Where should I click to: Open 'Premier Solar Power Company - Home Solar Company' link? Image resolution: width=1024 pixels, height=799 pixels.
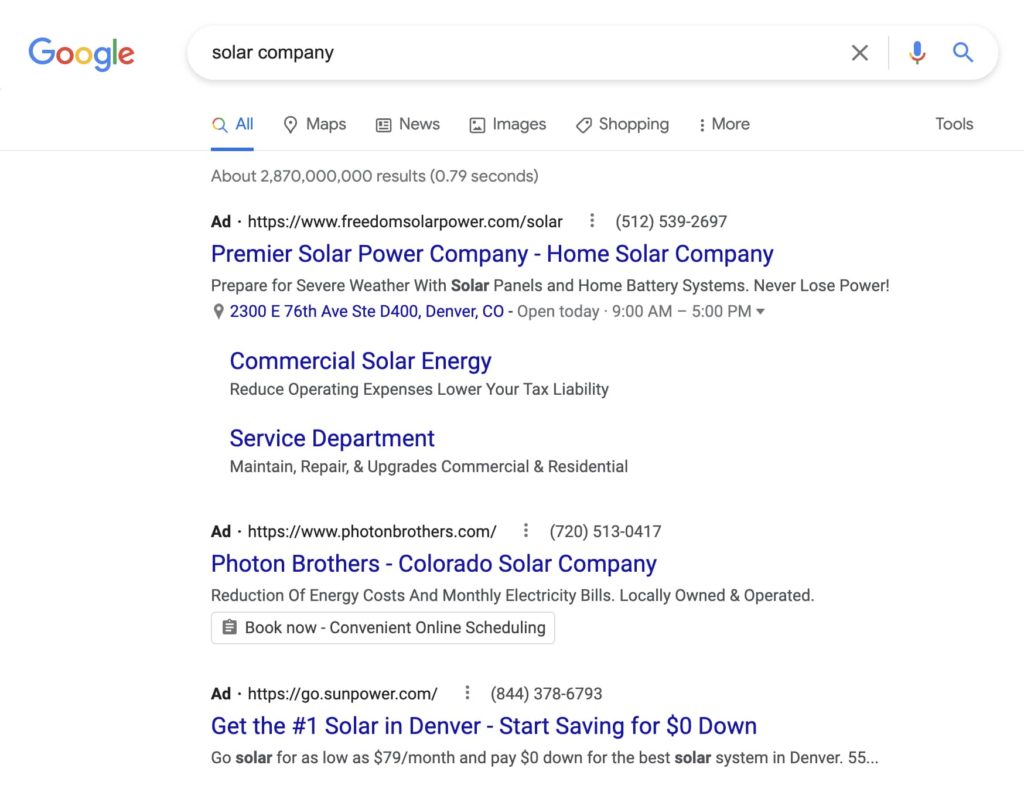point(492,254)
